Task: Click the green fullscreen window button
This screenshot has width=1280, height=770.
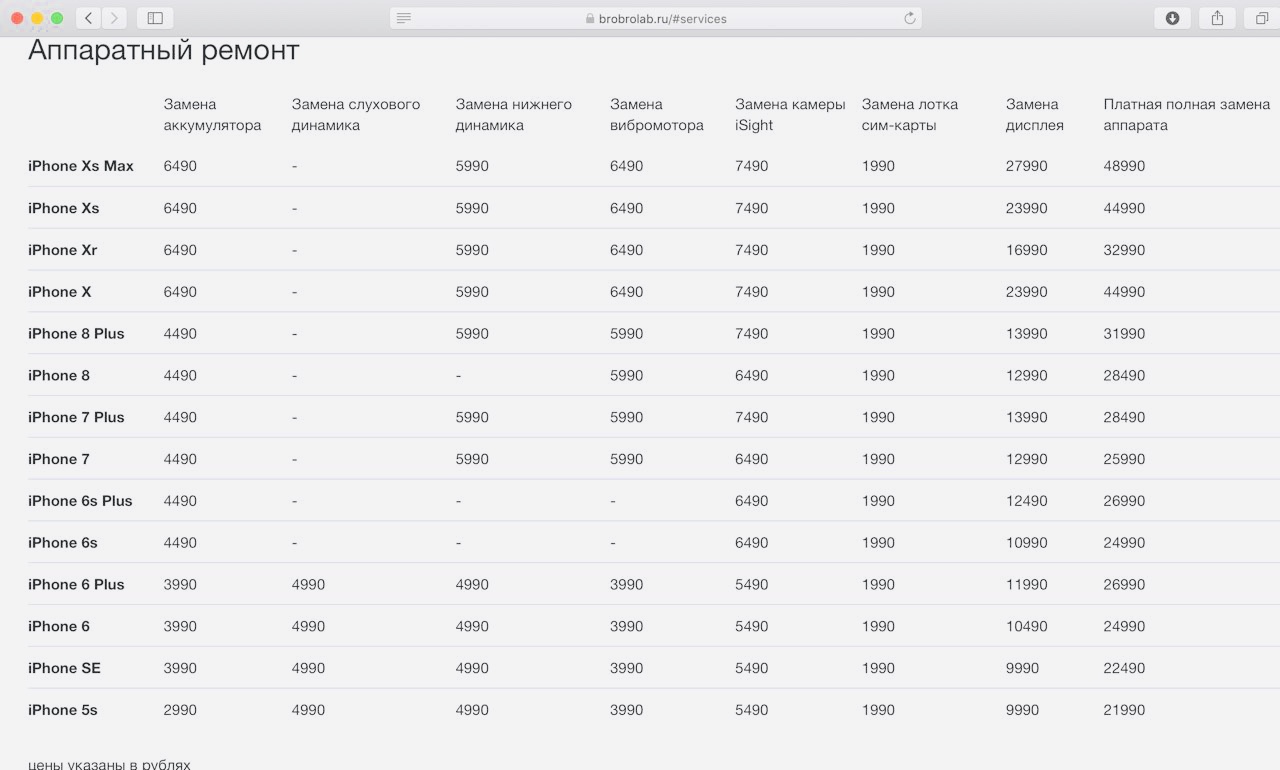Action: (57, 18)
